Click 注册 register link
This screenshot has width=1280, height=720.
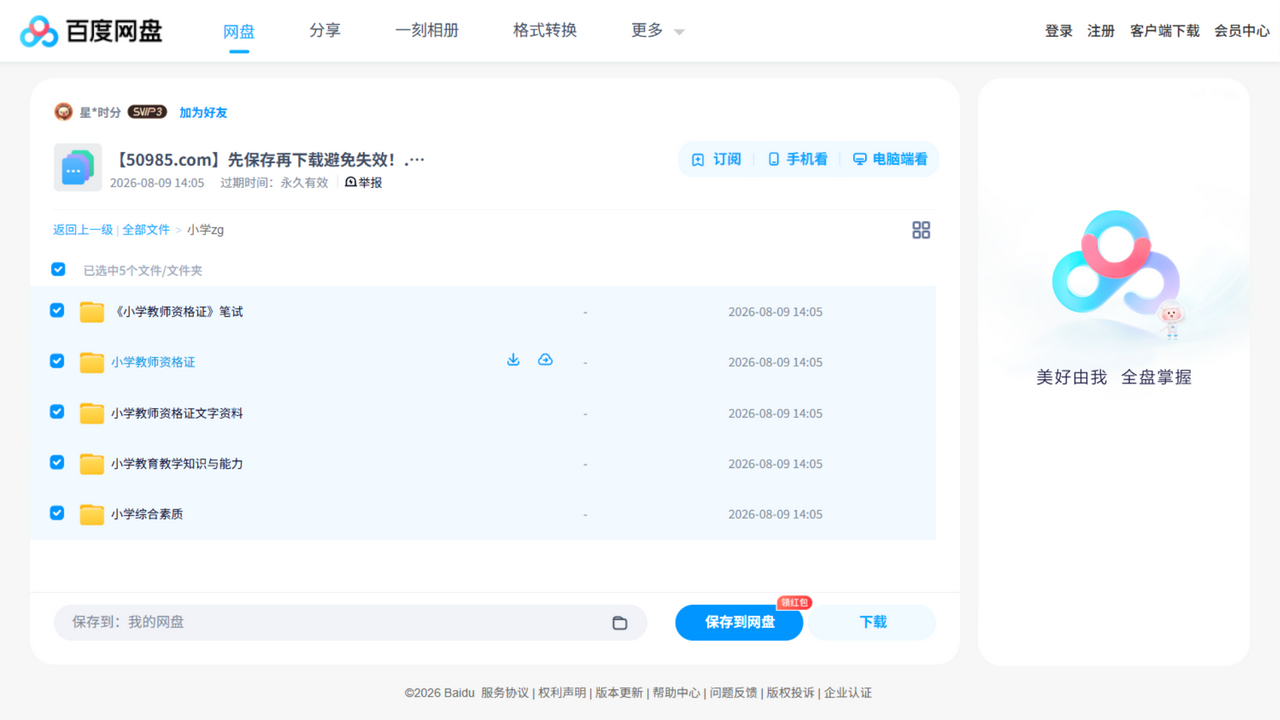point(1101,31)
